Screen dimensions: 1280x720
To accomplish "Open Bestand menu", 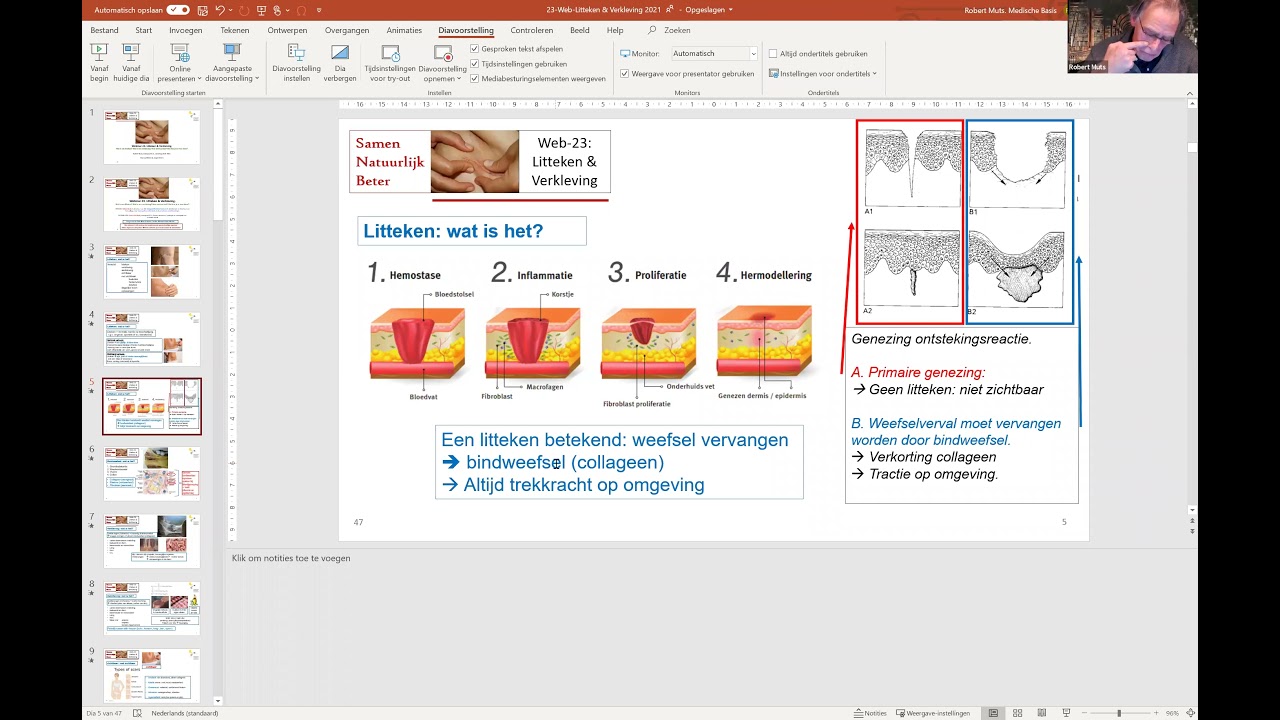I will 104,30.
